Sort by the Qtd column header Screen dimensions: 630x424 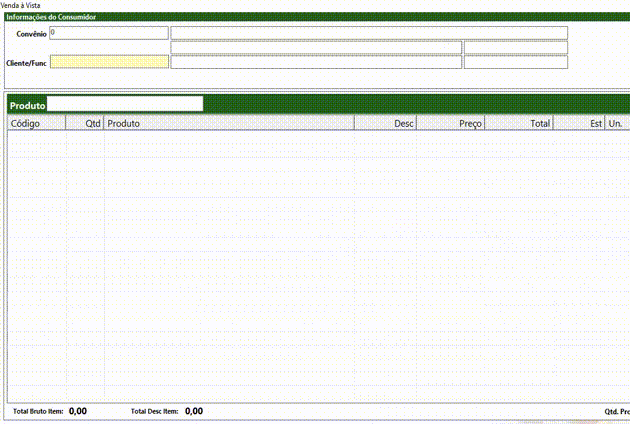(86, 123)
